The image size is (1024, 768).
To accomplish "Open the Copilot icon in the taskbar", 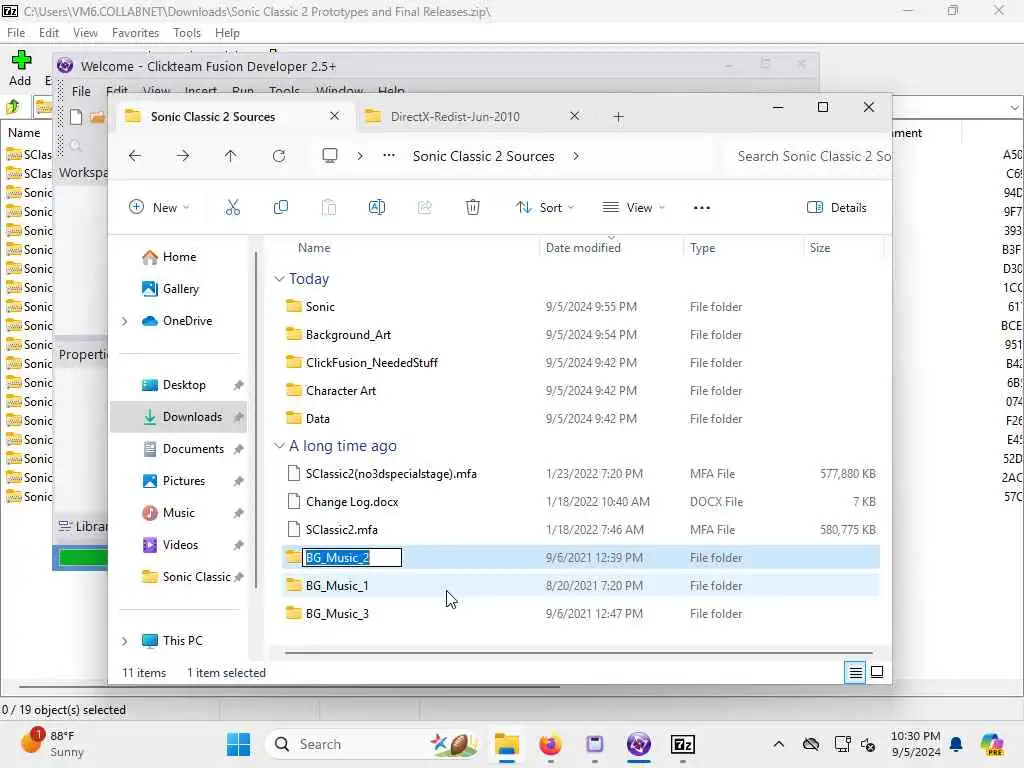I will click(991, 744).
